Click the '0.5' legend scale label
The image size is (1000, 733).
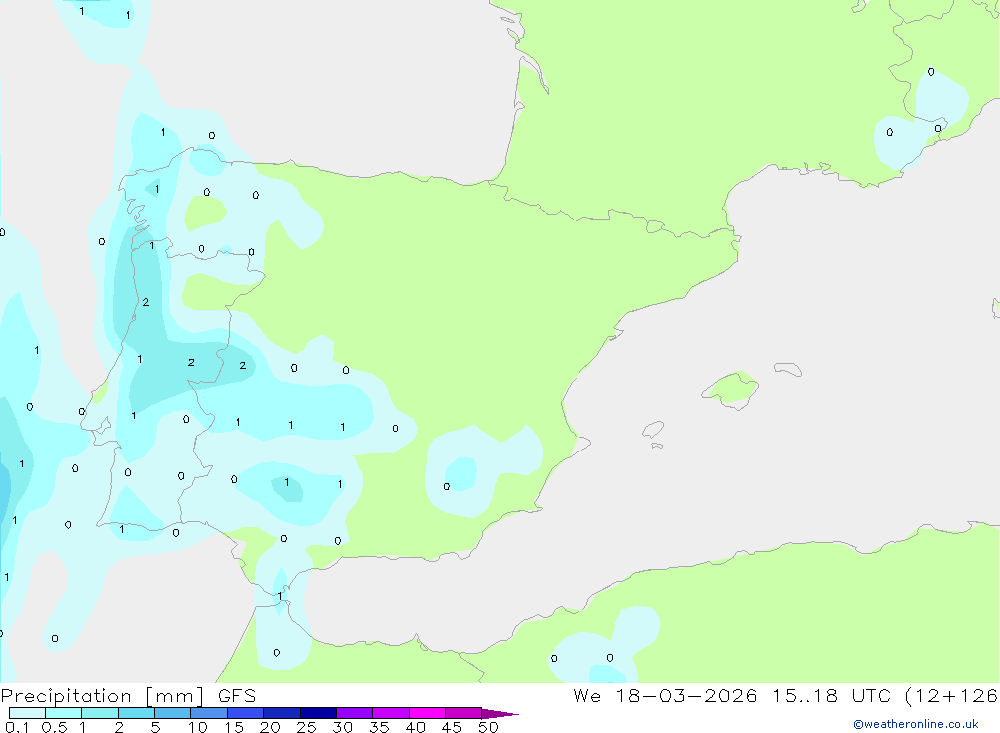[x=55, y=727]
